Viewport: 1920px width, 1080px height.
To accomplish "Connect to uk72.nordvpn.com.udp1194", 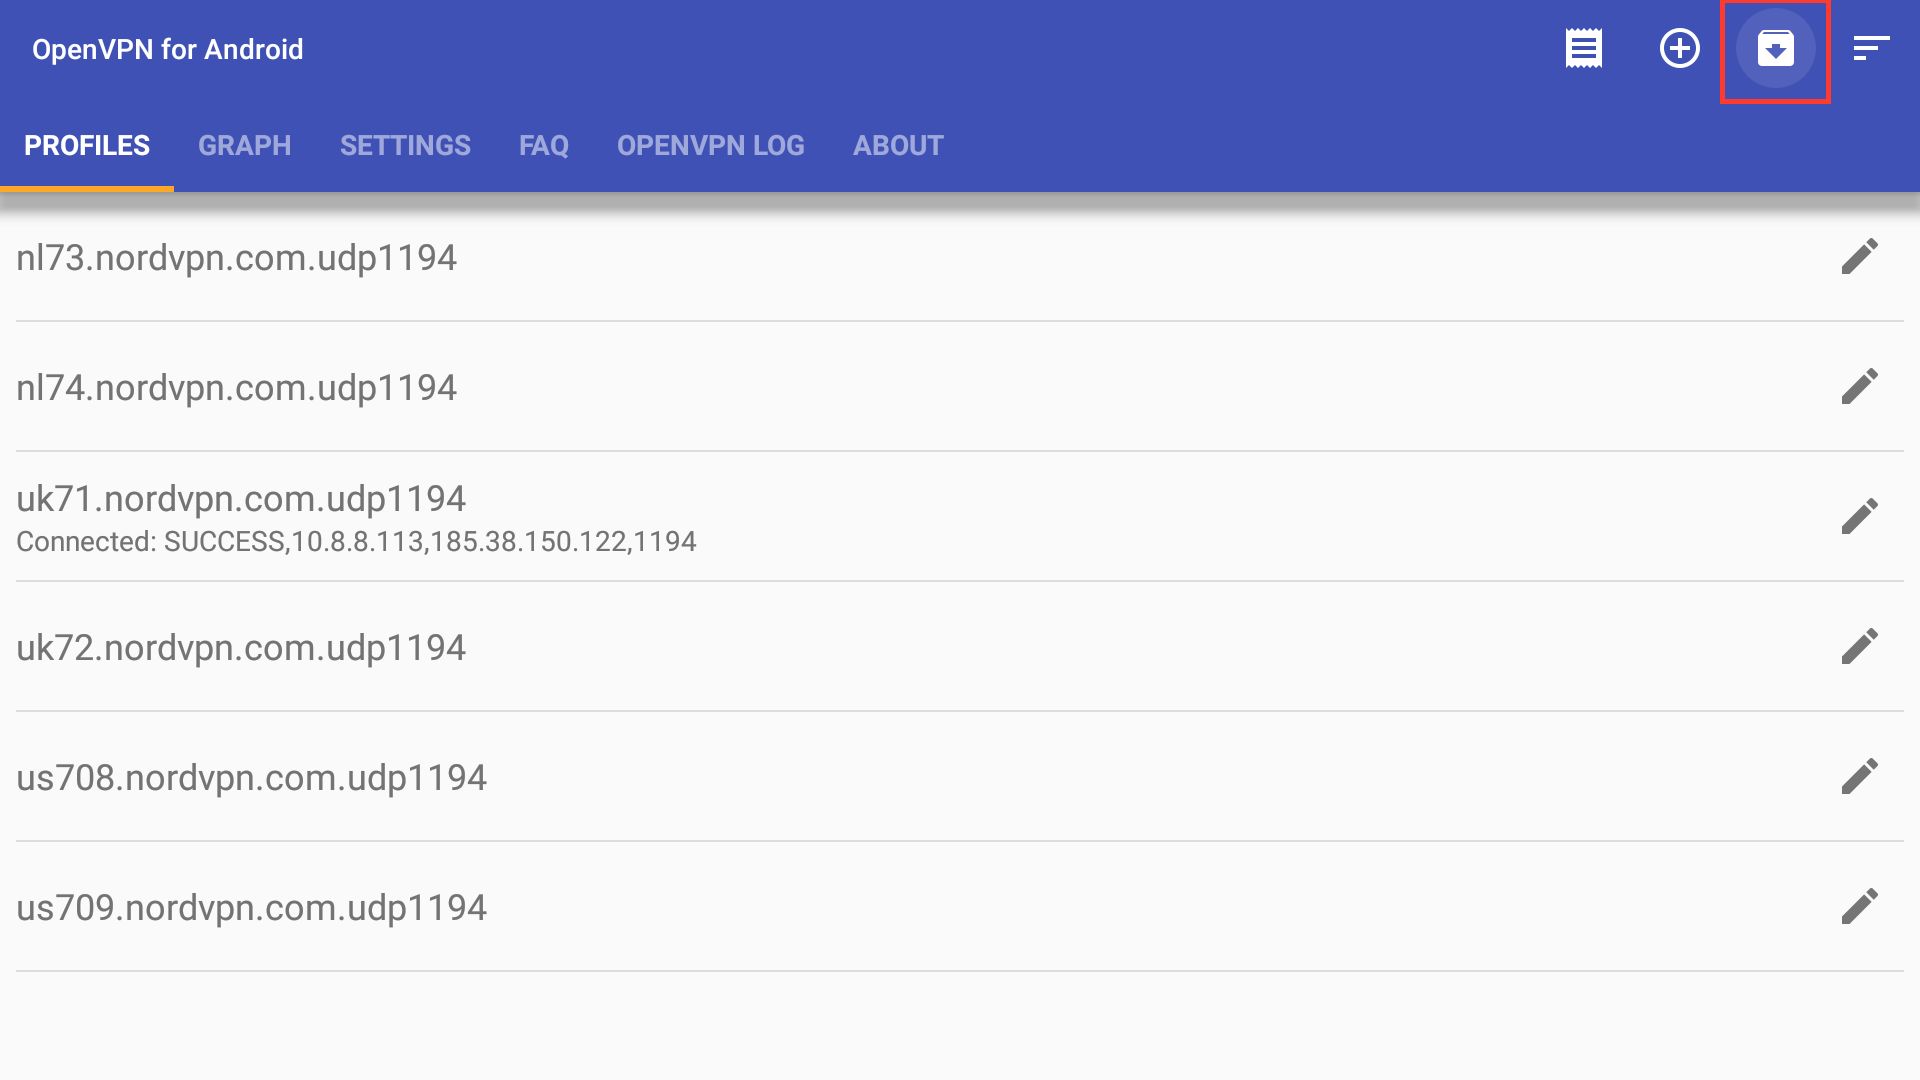I will (241, 648).
